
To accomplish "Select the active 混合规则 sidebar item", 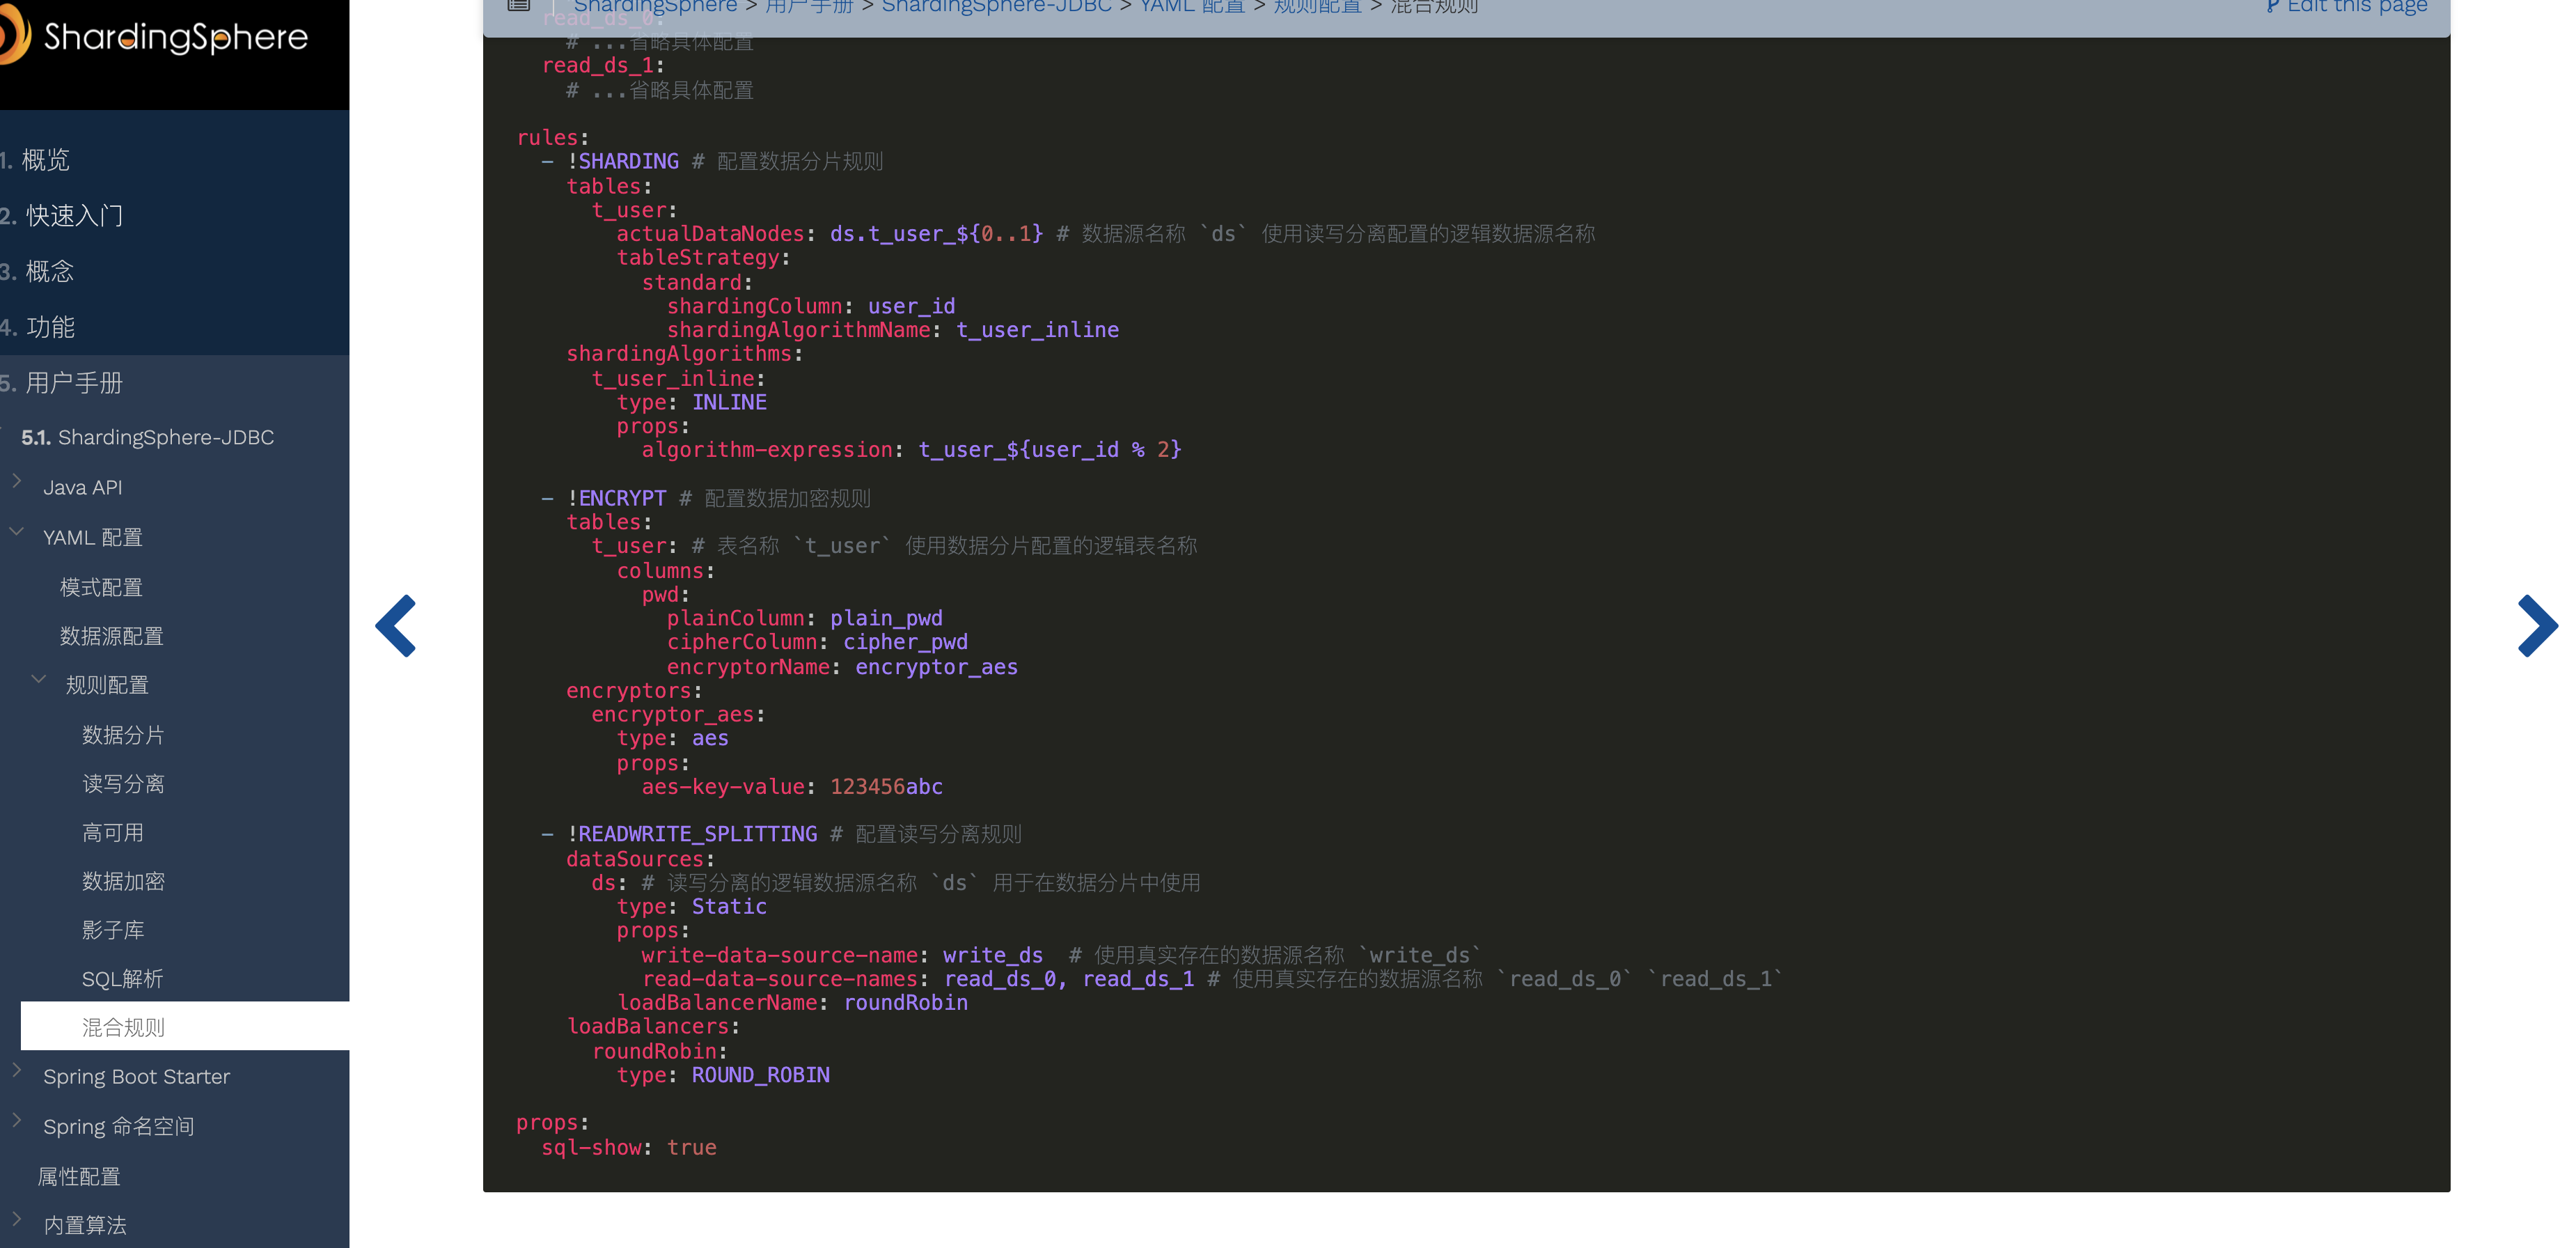I will [185, 1027].
